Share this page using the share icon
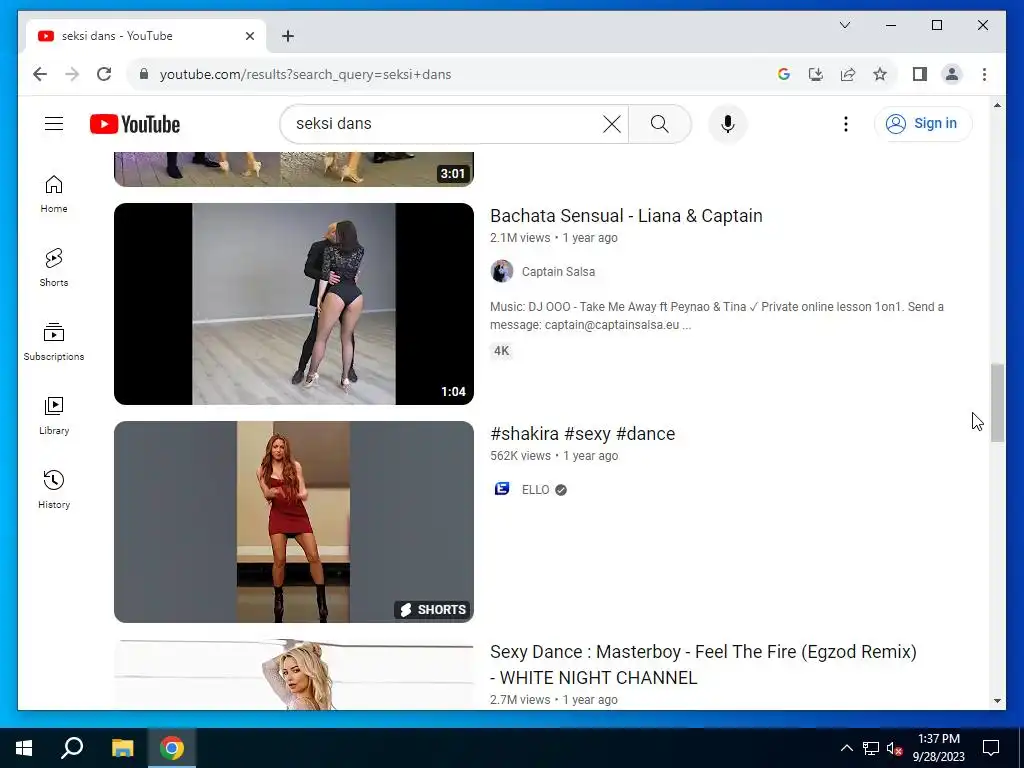 coord(848,74)
